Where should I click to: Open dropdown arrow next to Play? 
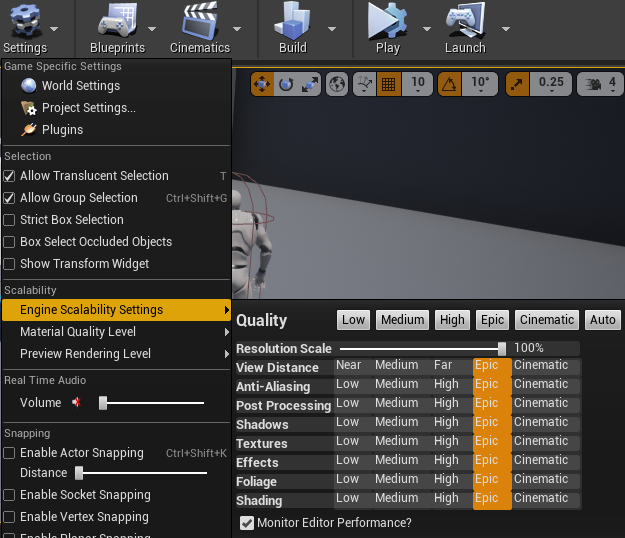[427, 29]
